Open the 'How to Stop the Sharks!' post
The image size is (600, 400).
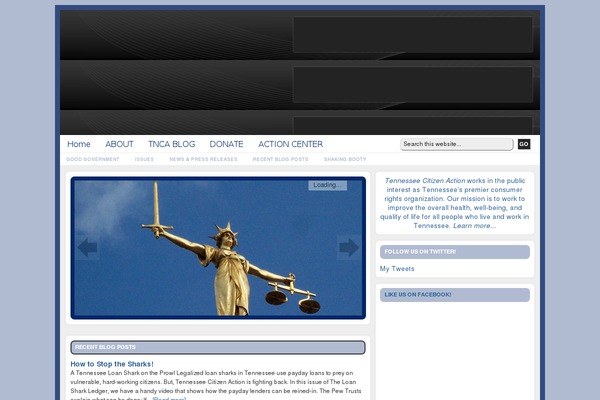point(112,364)
